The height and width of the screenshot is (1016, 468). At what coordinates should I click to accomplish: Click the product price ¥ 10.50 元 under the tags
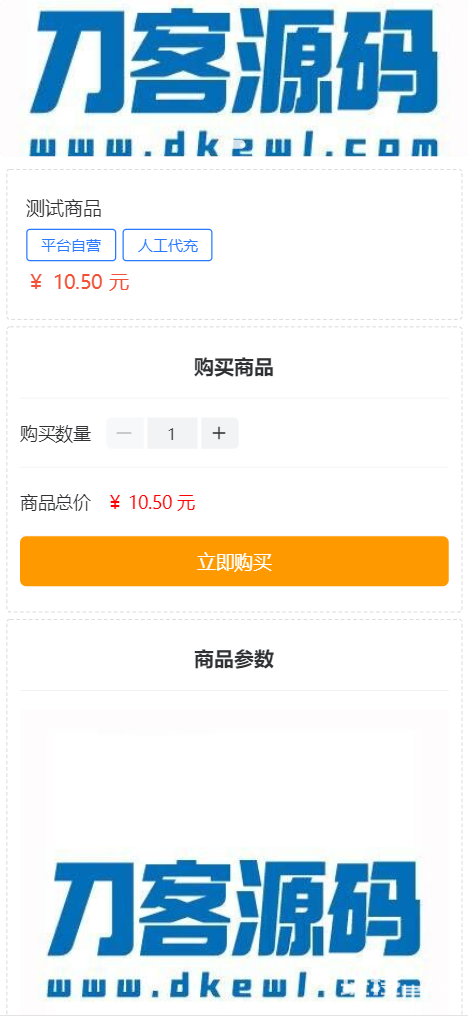click(x=79, y=283)
